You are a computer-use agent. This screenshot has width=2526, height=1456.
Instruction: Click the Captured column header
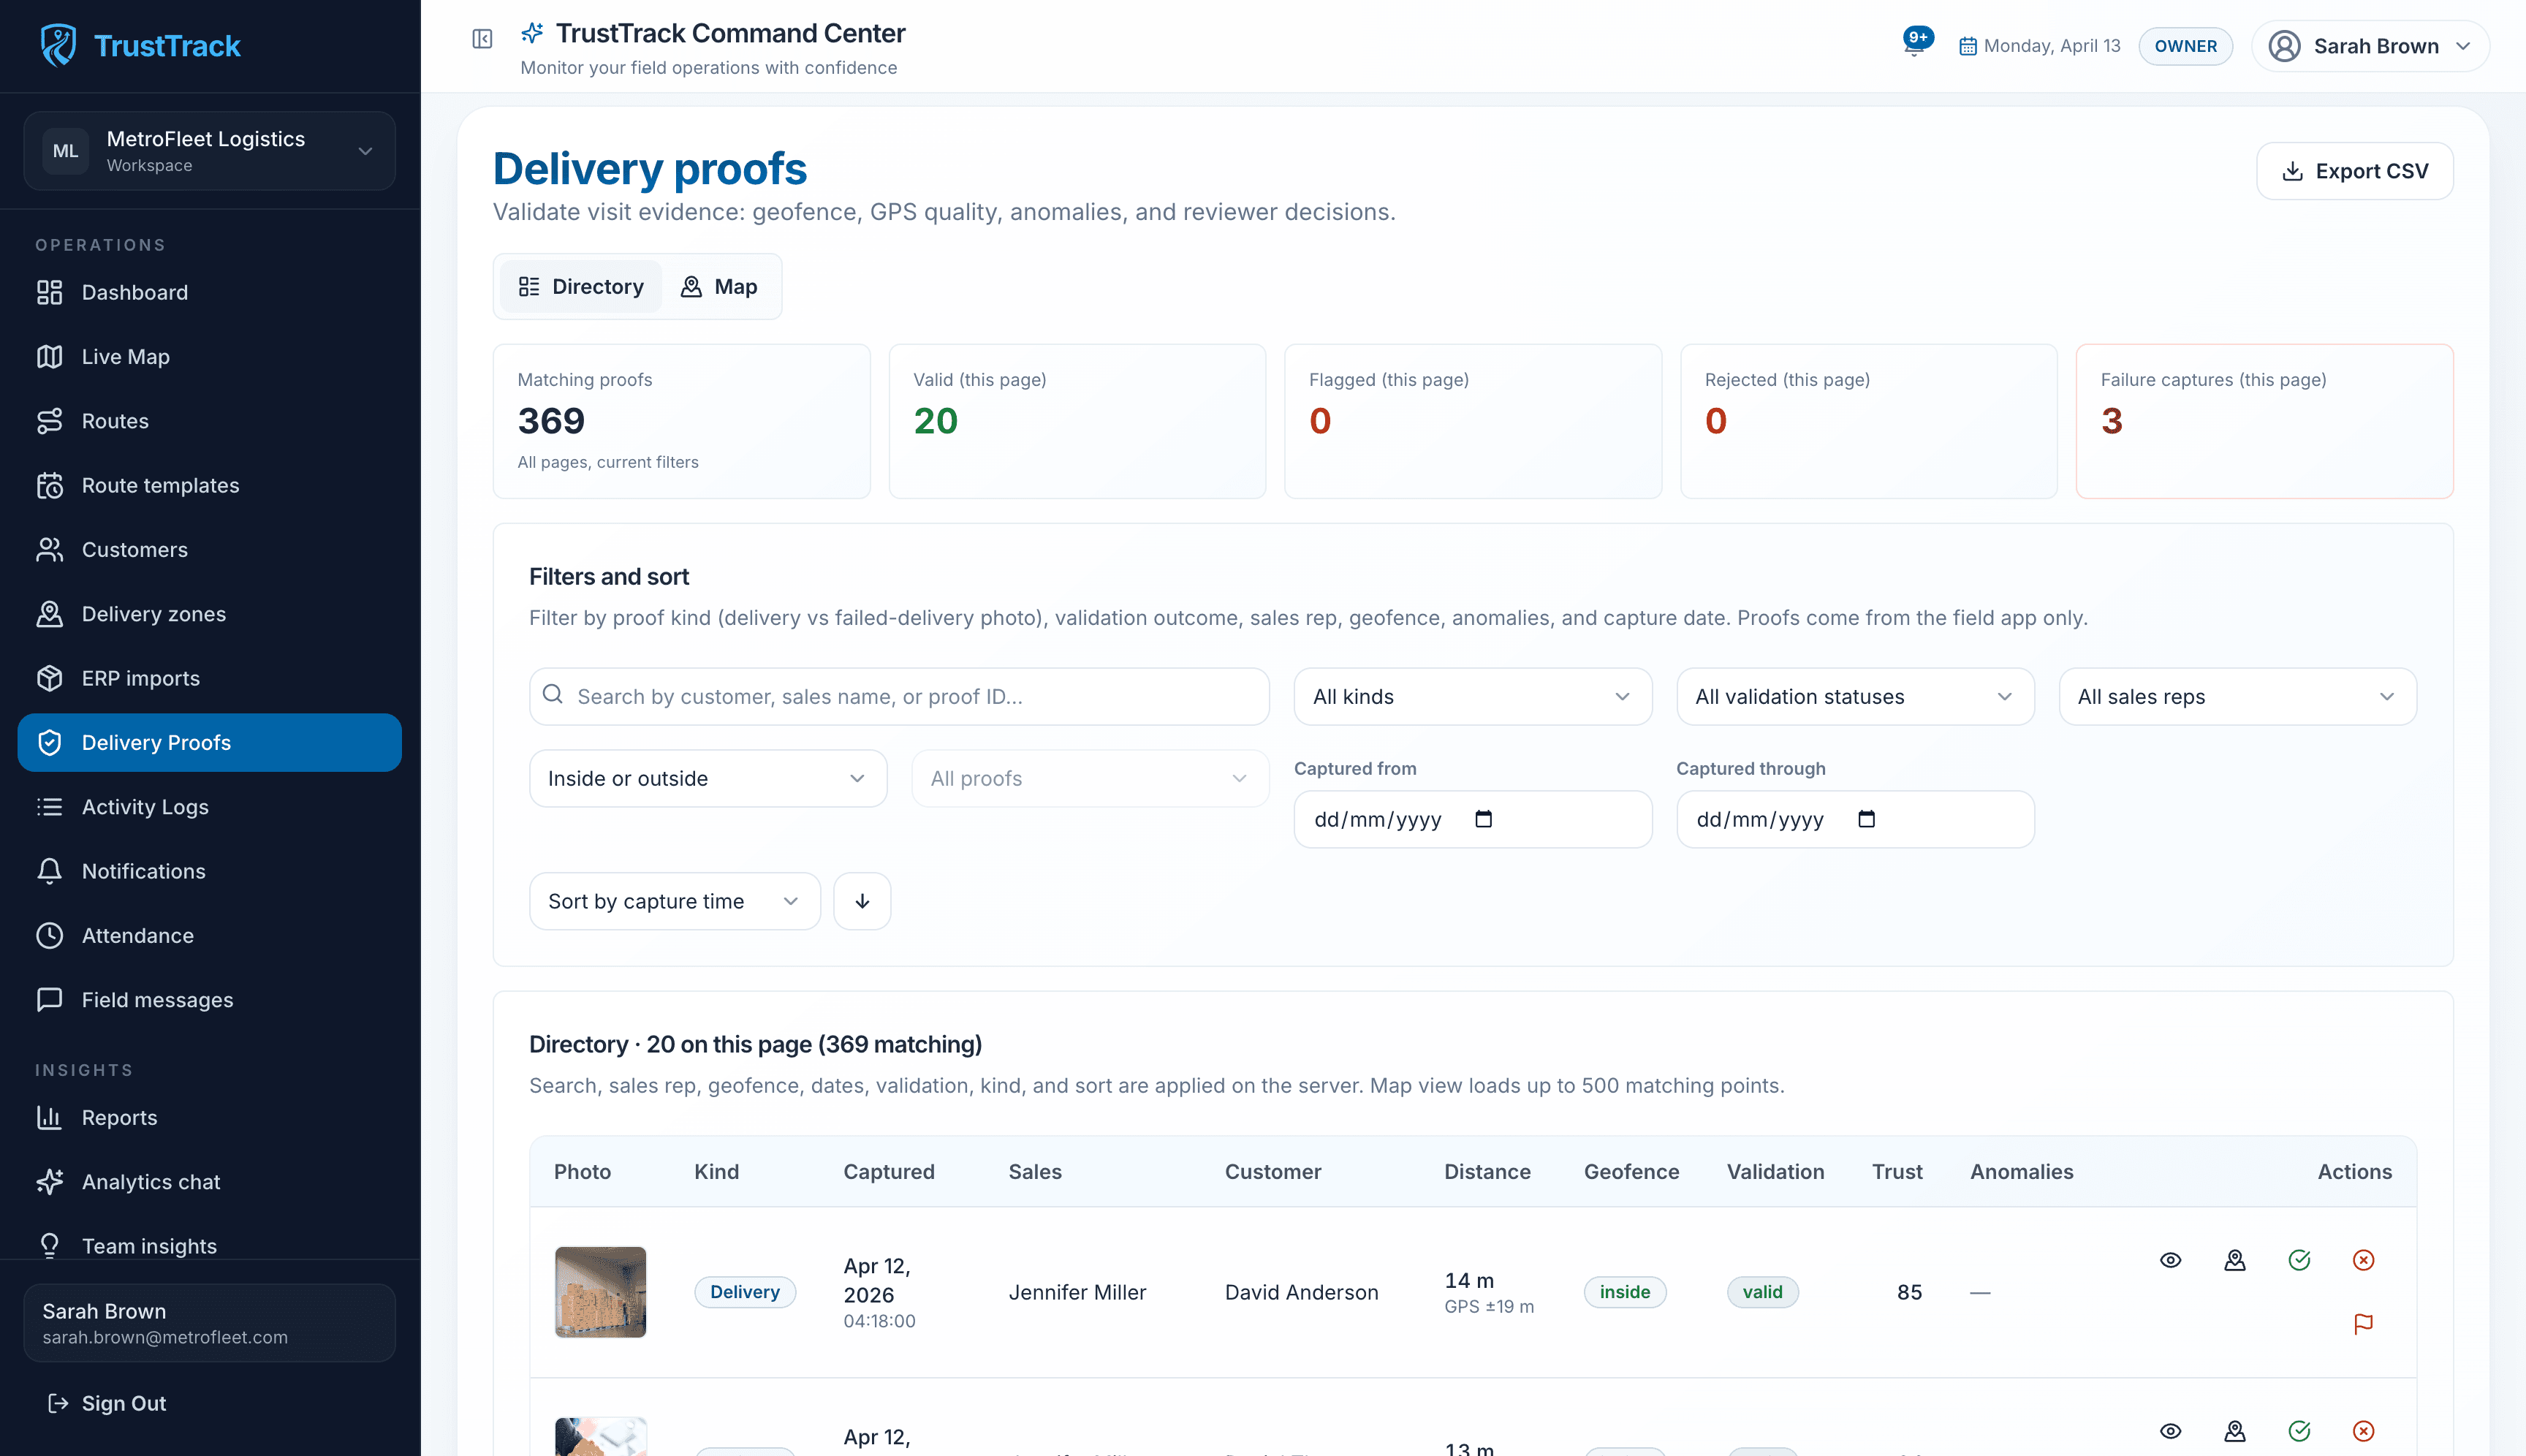coord(888,1172)
